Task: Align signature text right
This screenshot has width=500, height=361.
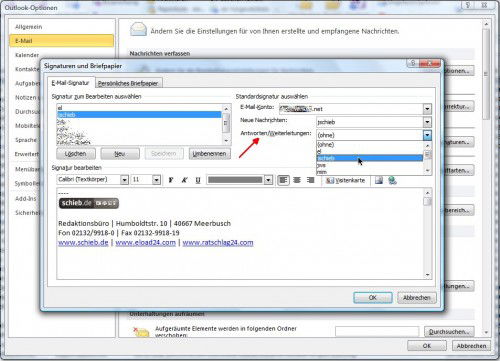Action: tap(310, 180)
